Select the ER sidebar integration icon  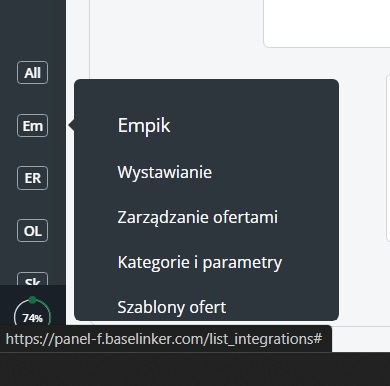(x=32, y=178)
